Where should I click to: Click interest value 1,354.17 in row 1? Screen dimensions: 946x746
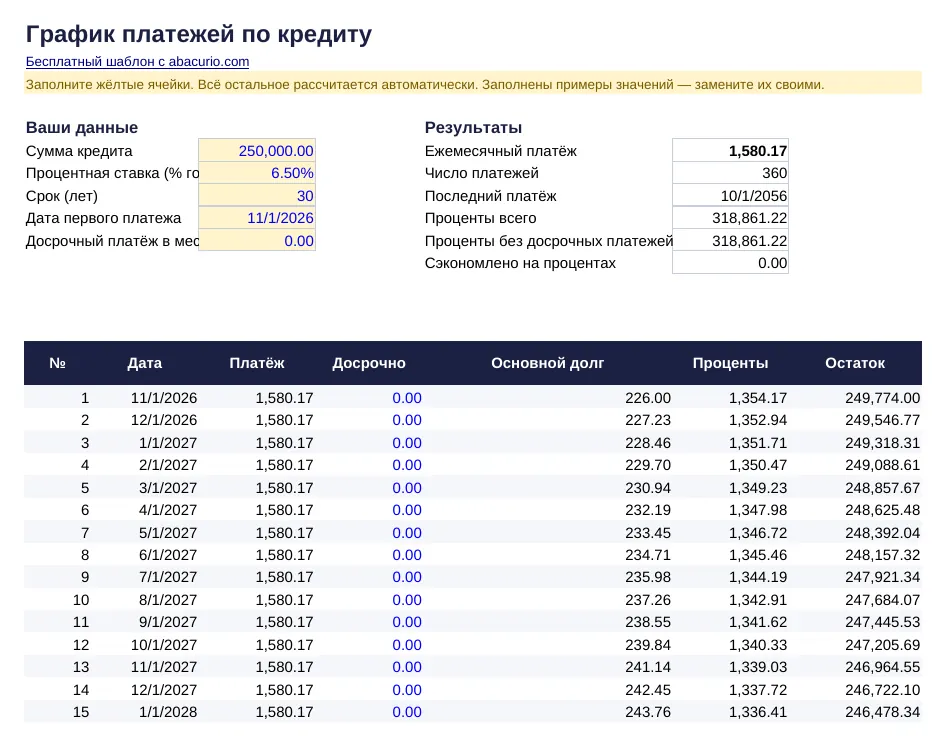(x=758, y=398)
